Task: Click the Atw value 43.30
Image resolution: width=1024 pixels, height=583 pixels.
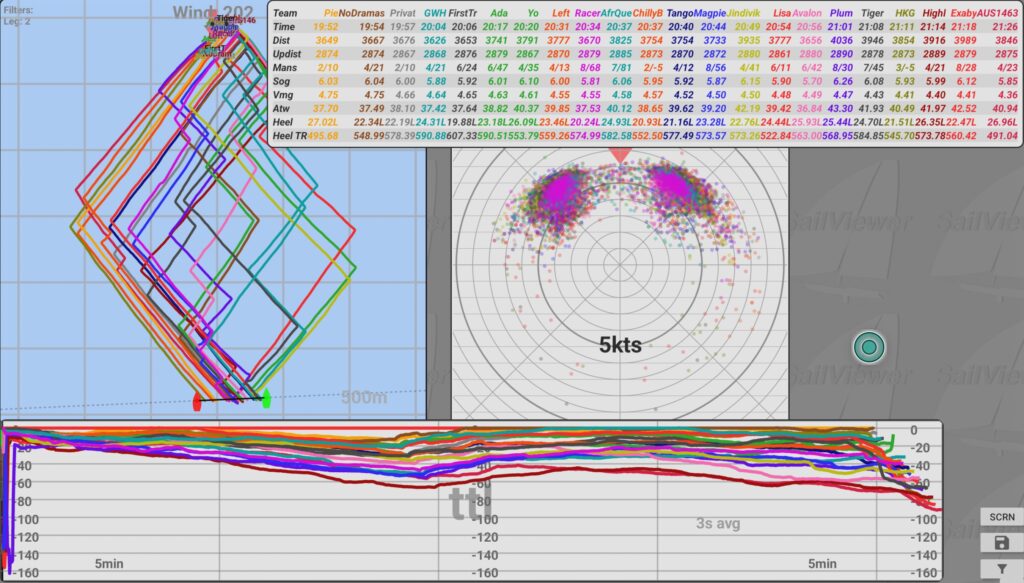Action: coord(840,108)
